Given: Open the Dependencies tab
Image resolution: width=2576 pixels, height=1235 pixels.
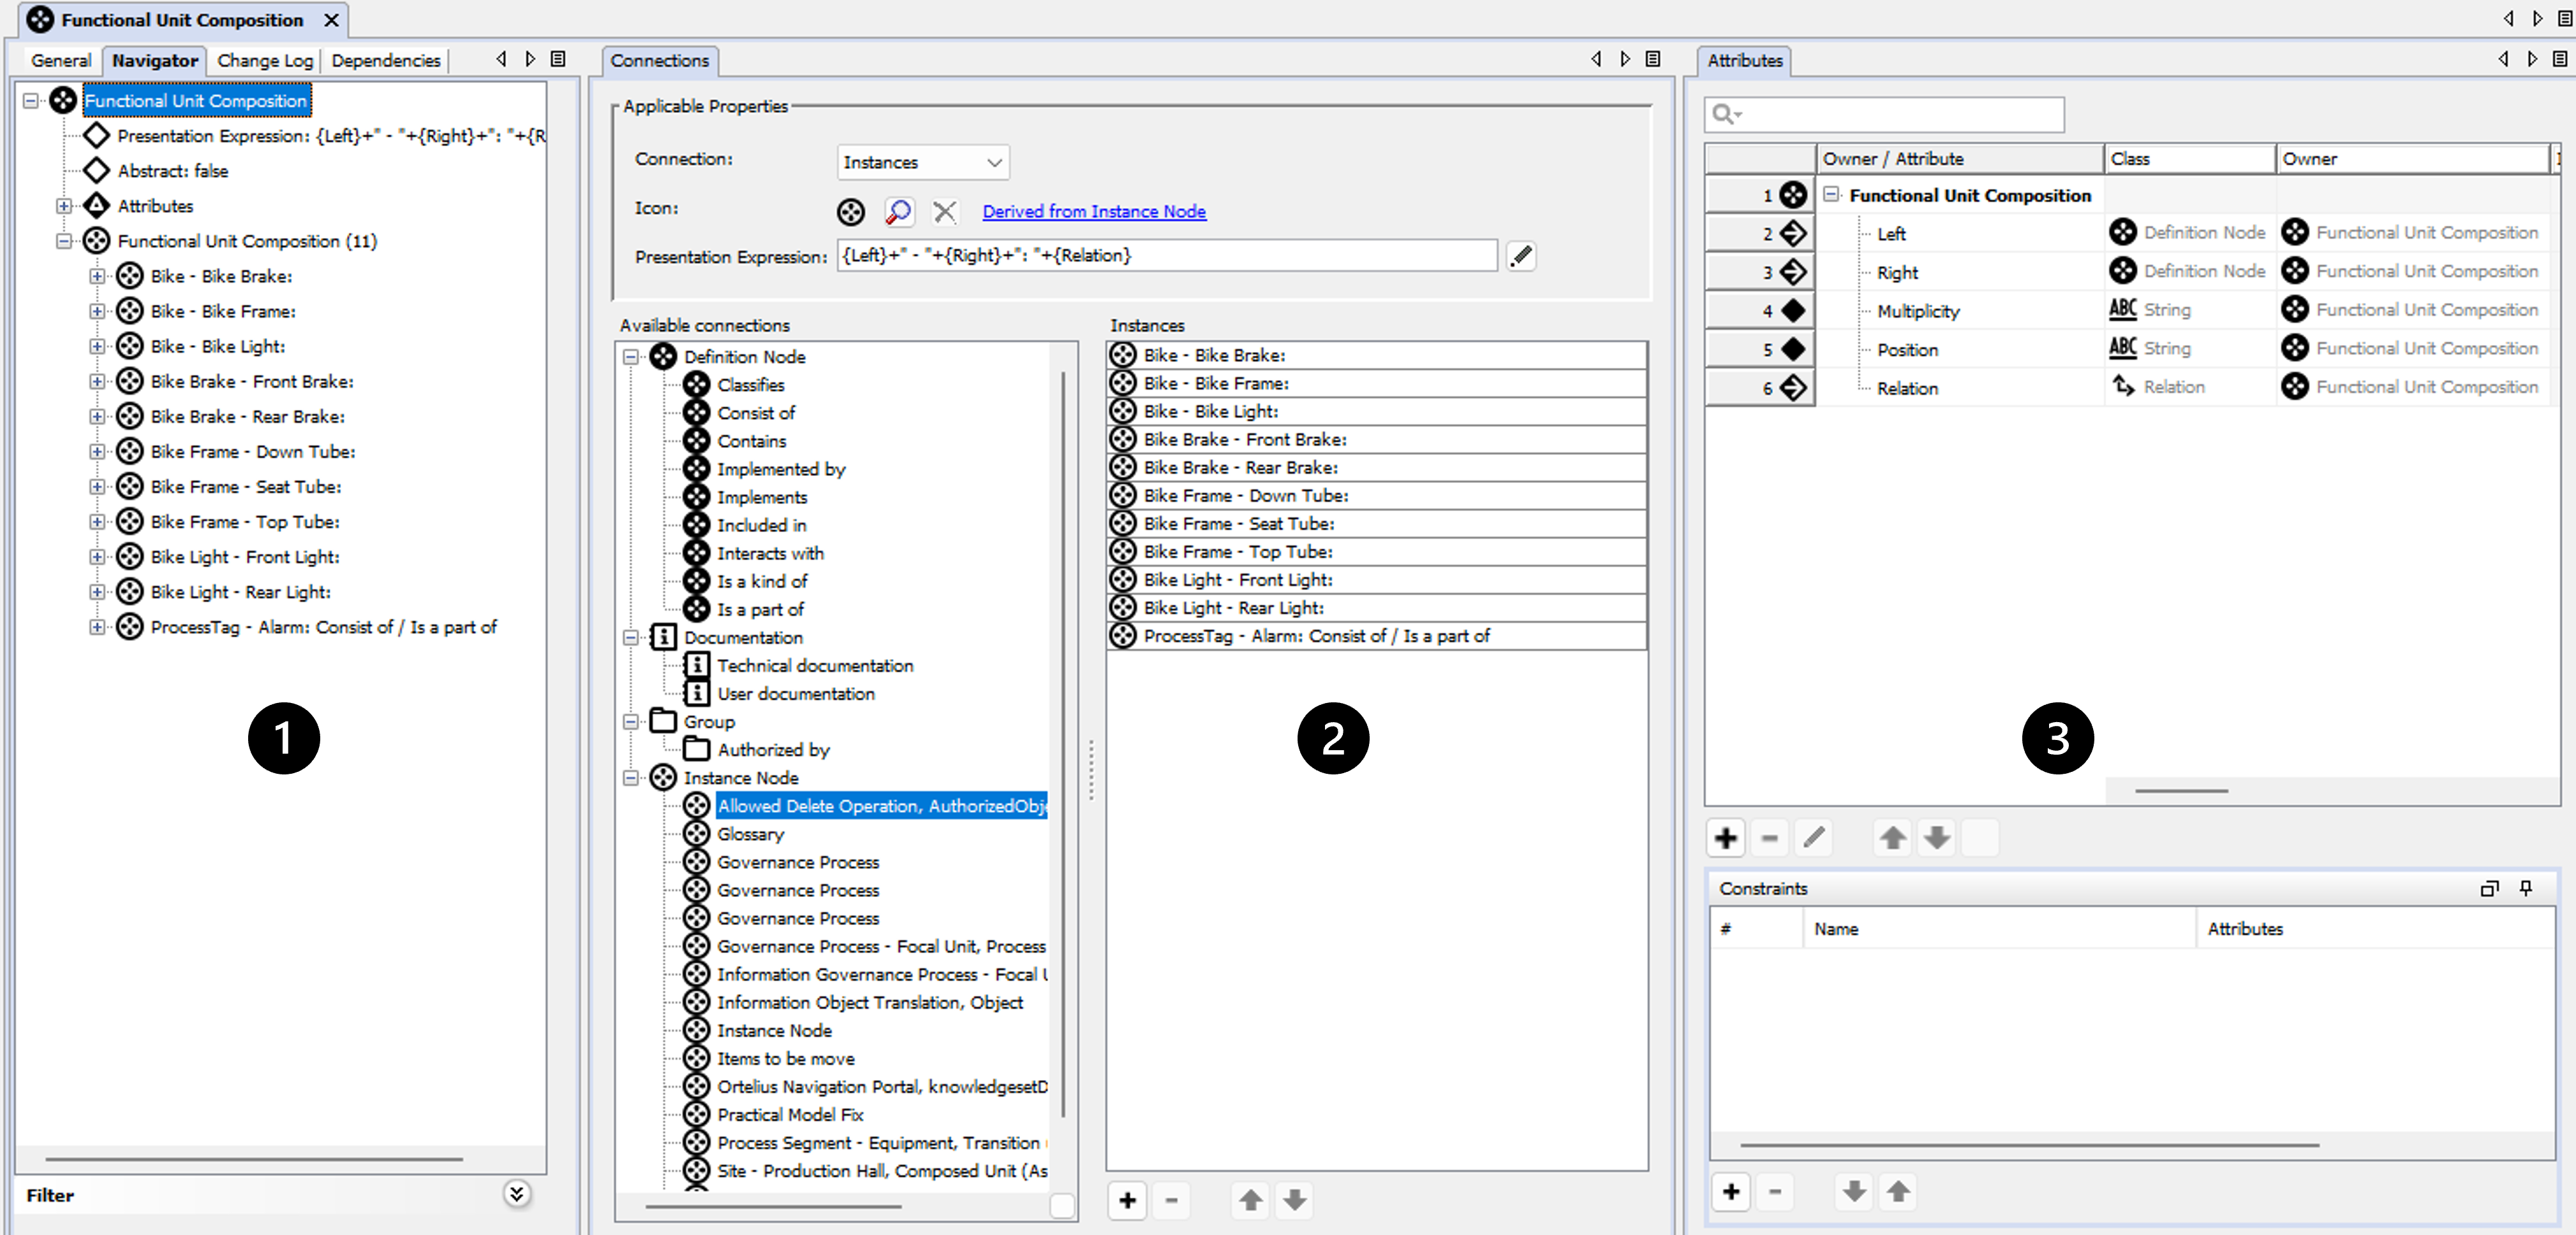Looking at the screenshot, I should coord(385,60).
